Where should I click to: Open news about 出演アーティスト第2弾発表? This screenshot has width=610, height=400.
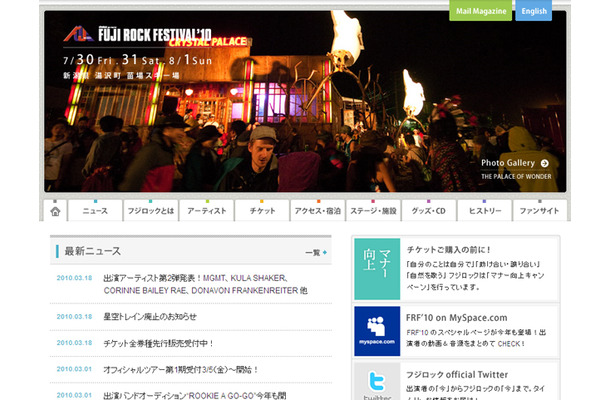point(205,284)
